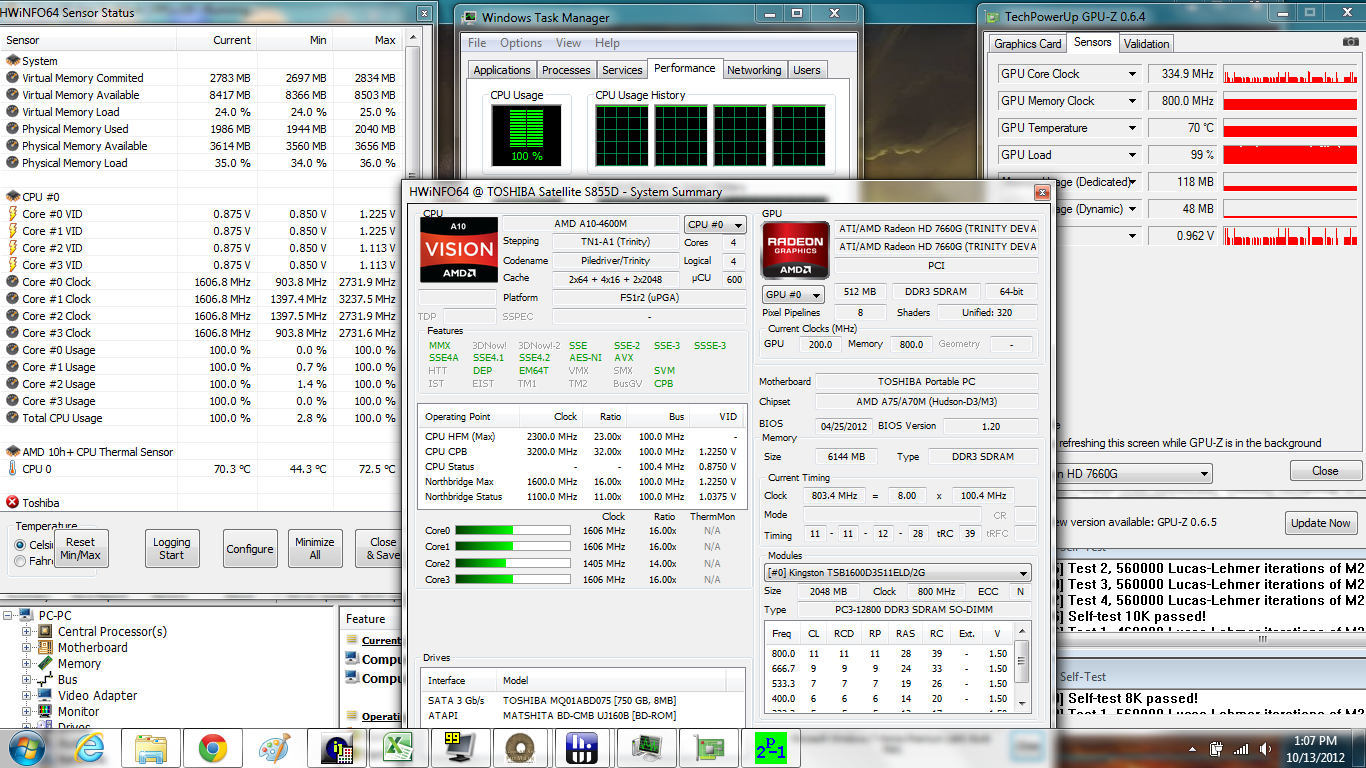
Task: Click the Total CPU Usage row
Action: (x=200, y=418)
